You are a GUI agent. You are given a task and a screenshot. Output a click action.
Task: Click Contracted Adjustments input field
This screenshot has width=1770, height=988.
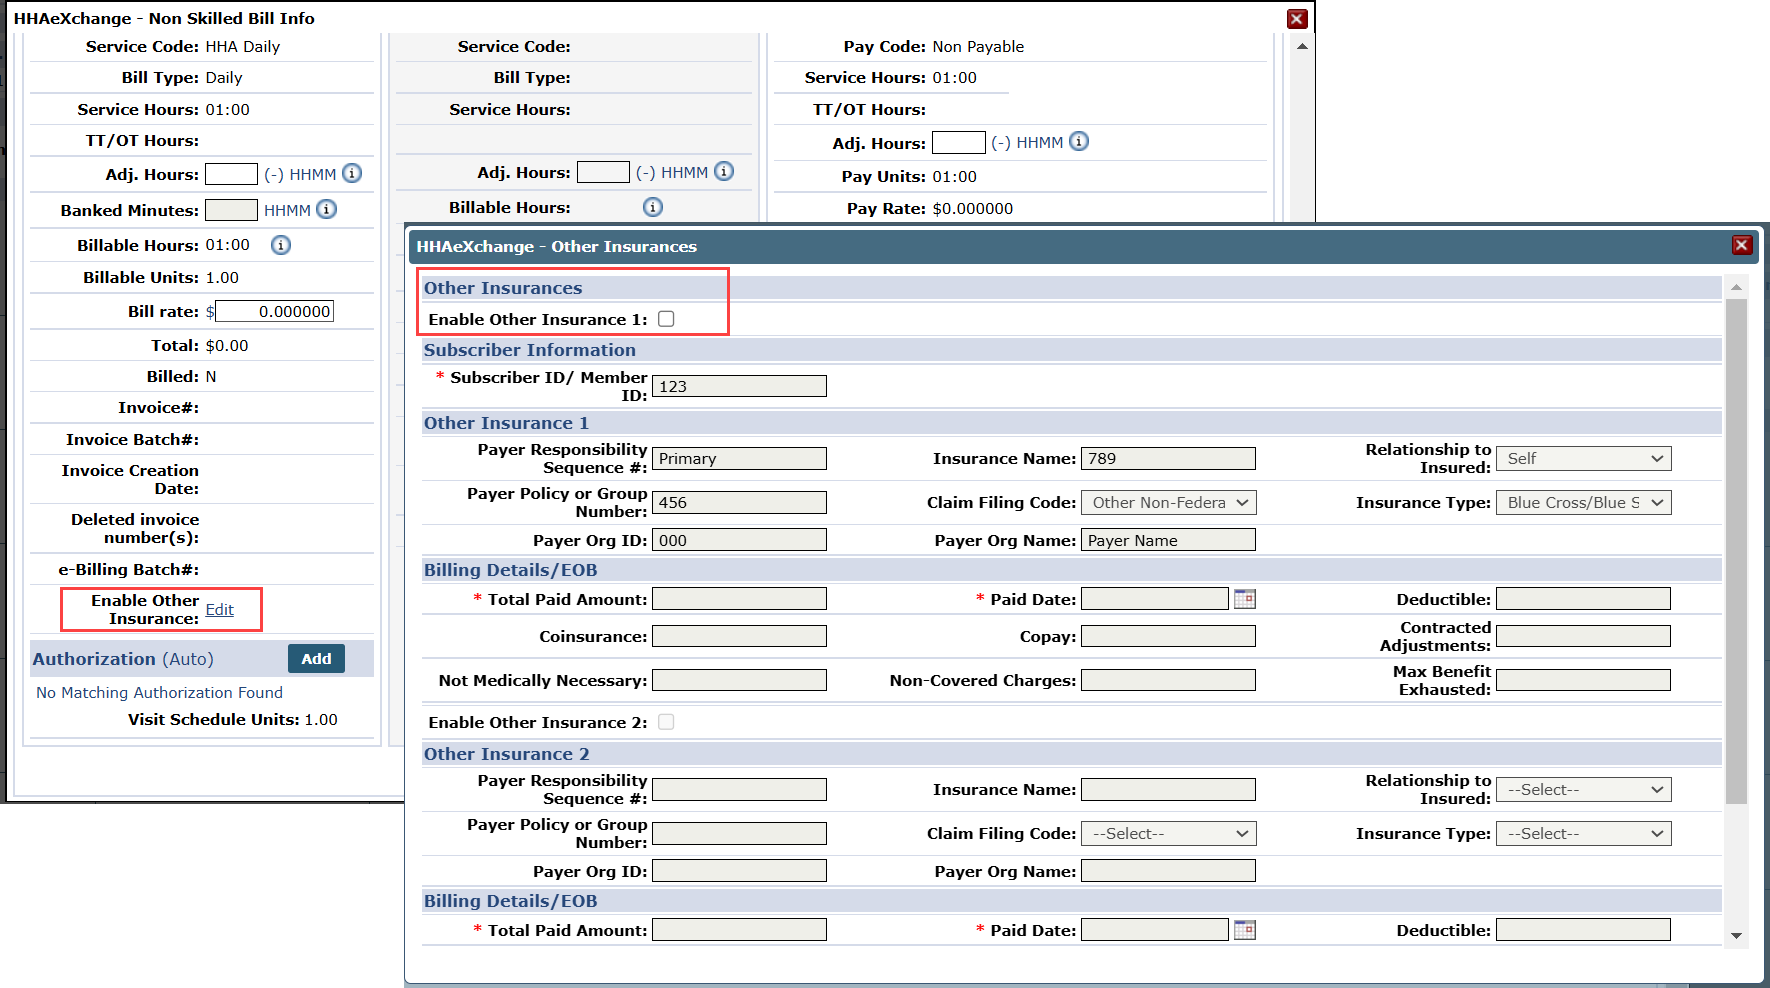click(x=1583, y=636)
